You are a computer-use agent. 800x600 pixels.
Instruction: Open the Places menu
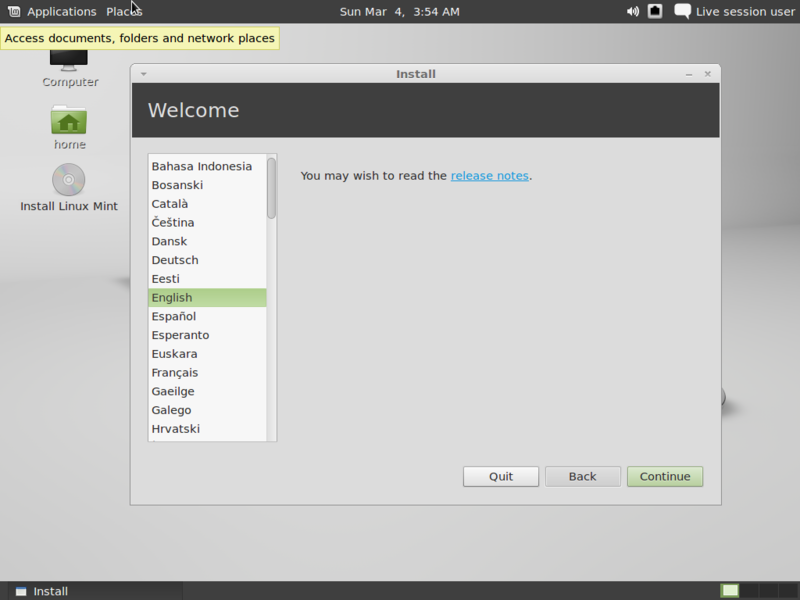(124, 12)
